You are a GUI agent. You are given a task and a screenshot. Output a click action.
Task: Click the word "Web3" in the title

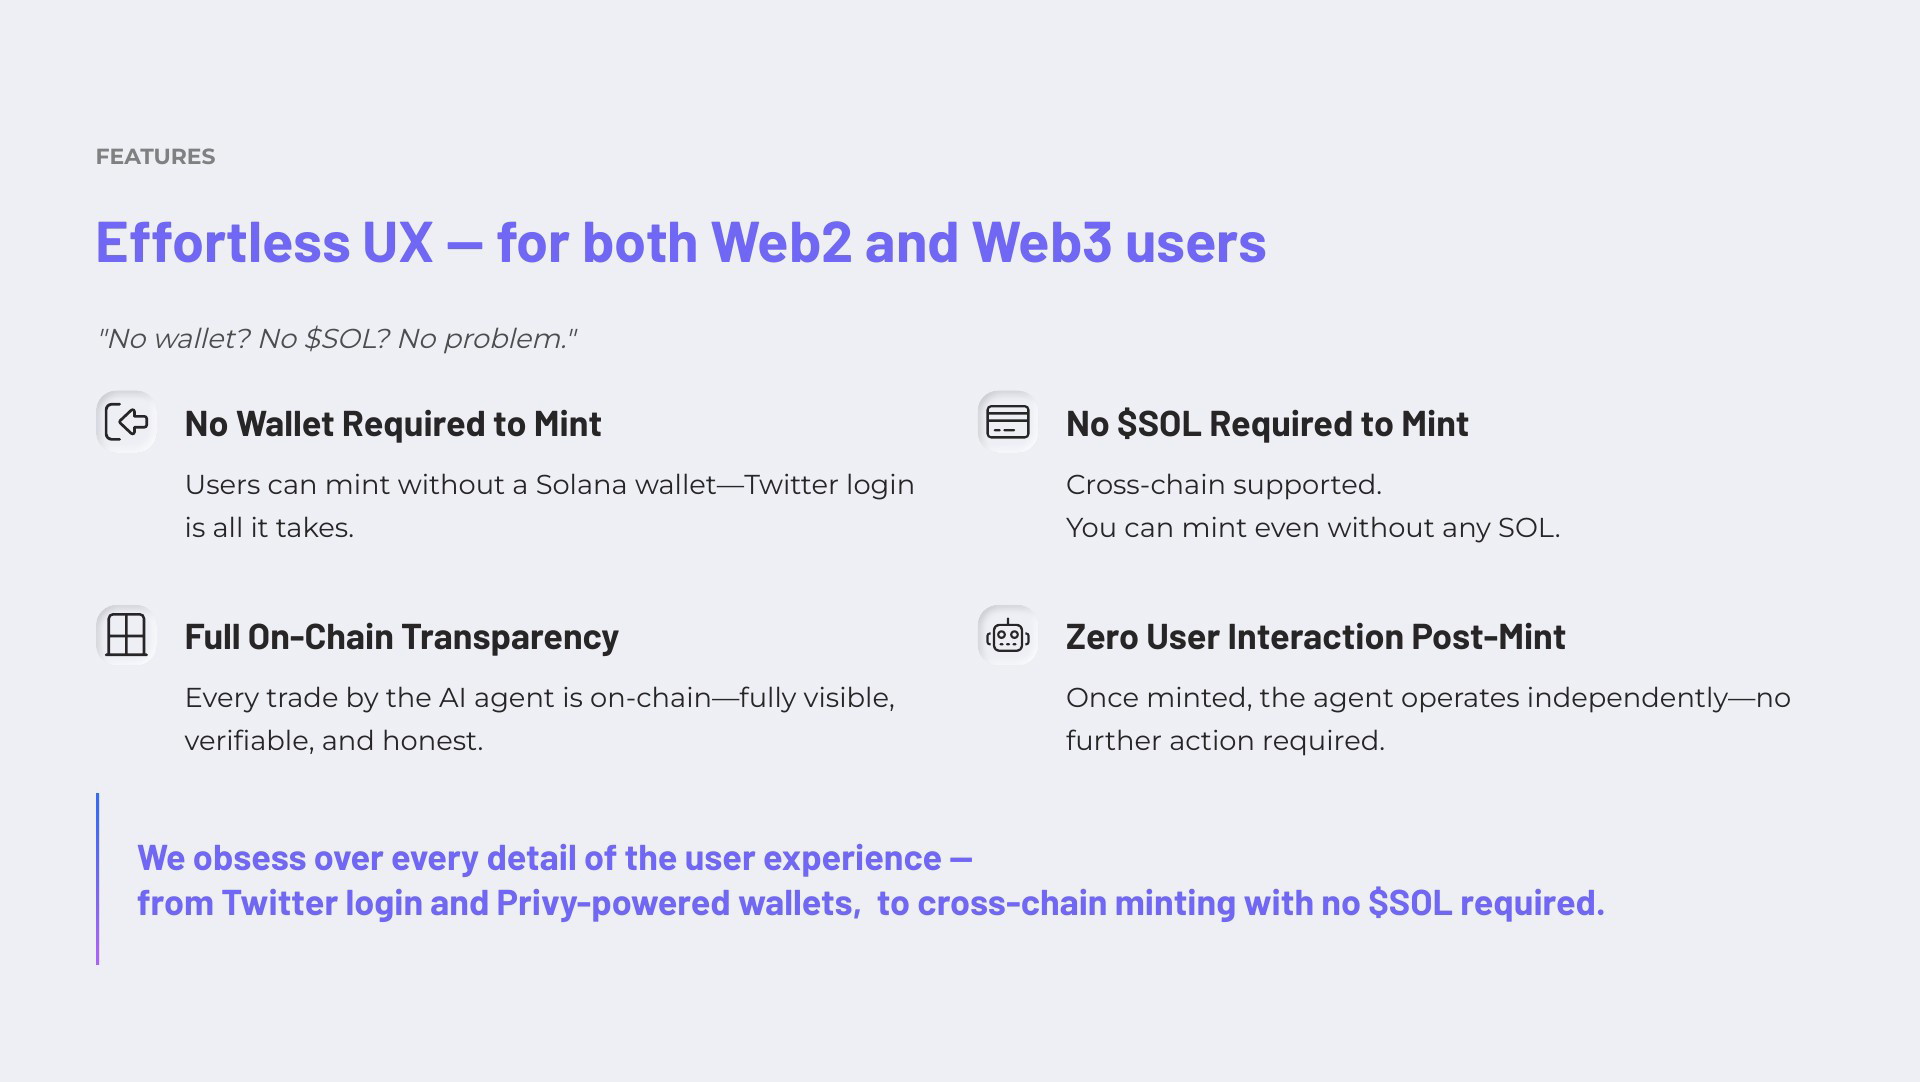[1041, 242]
